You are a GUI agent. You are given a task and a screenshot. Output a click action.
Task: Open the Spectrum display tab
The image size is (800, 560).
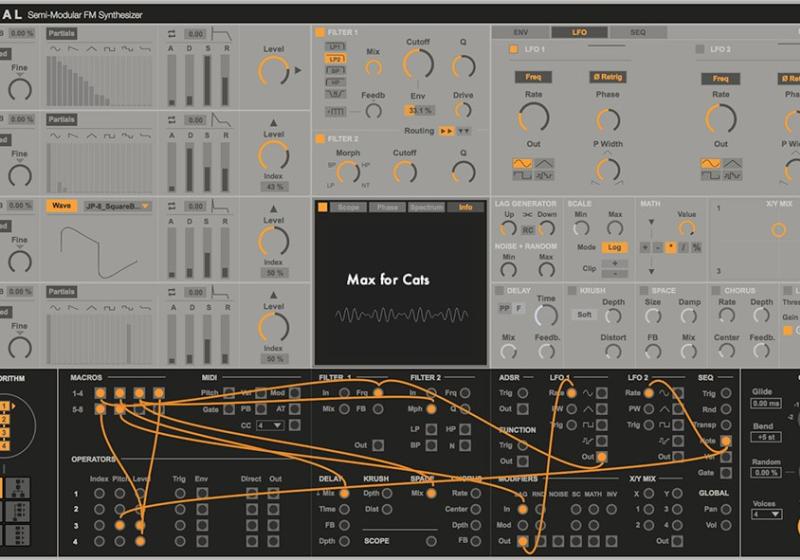coord(425,207)
